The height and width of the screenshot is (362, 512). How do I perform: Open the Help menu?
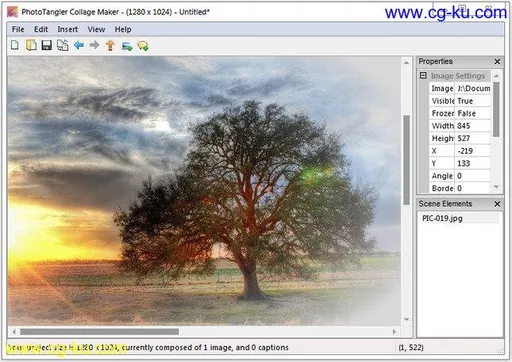123,29
